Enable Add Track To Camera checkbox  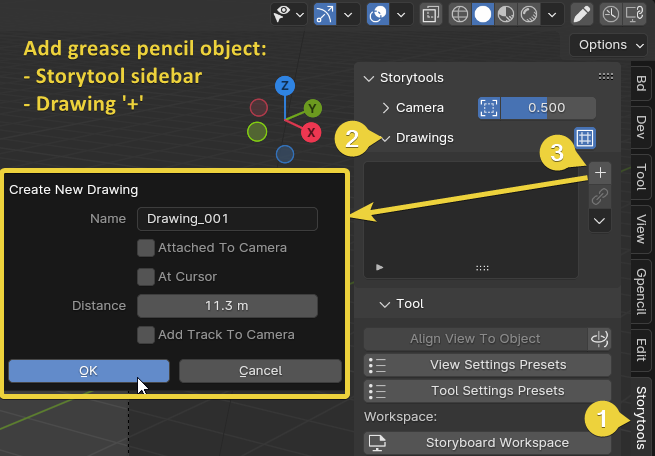(146, 335)
